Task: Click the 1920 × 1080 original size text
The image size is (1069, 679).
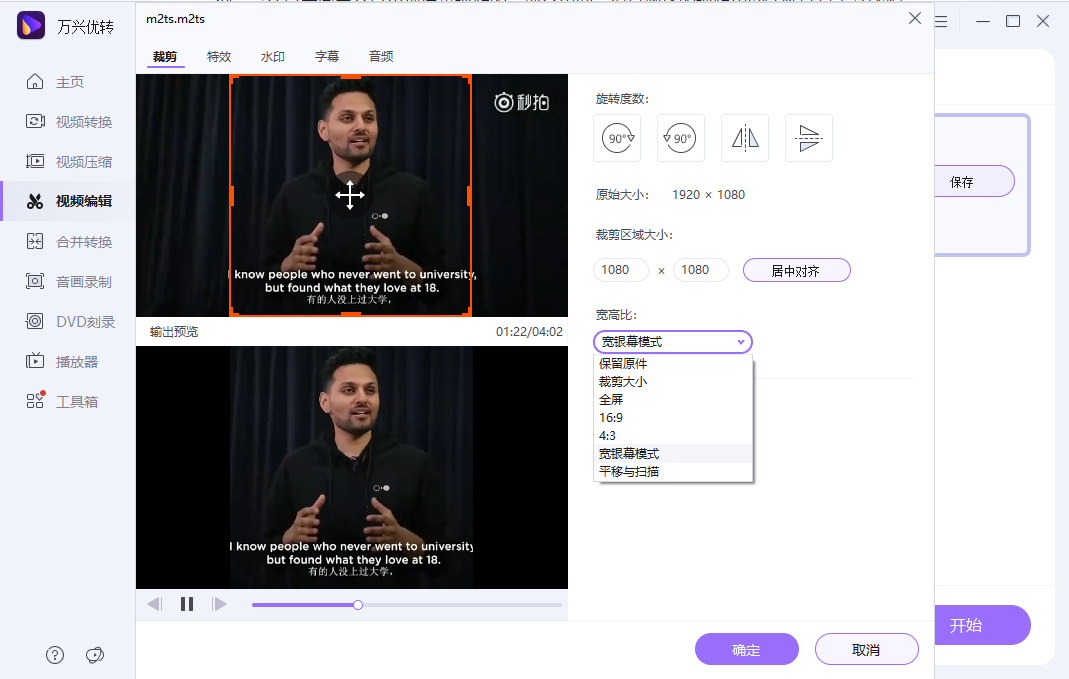Action: [708, 195]
